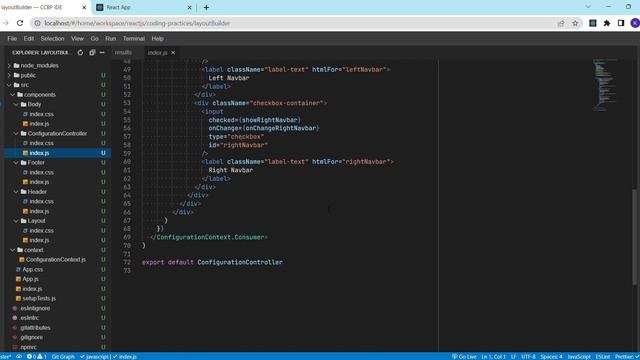
Task: Bookmark this page with star icon
Action: tap(575, 23)
